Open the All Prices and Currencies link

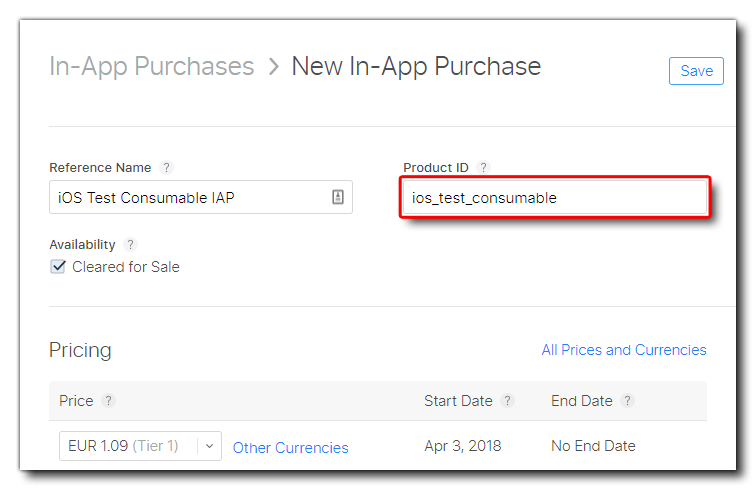pyautogui.click(x=624, y=350)
